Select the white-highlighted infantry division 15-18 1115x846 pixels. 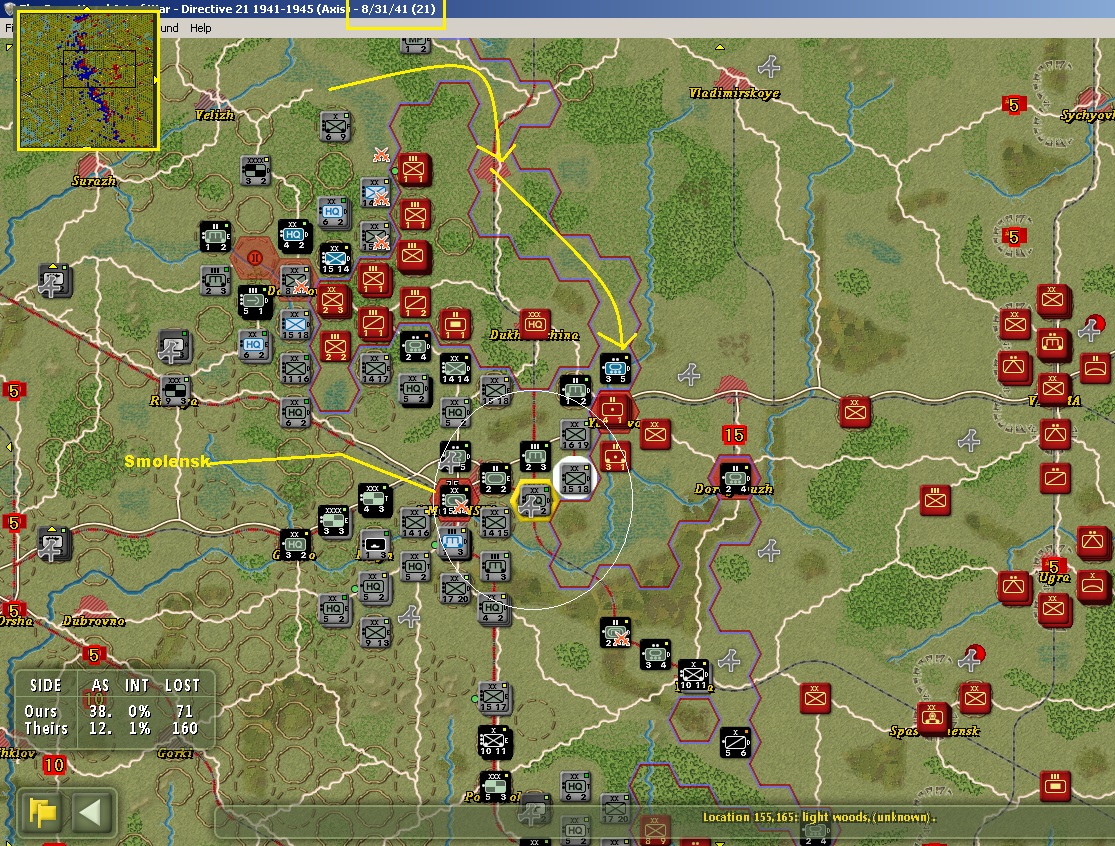pos(575,478)
